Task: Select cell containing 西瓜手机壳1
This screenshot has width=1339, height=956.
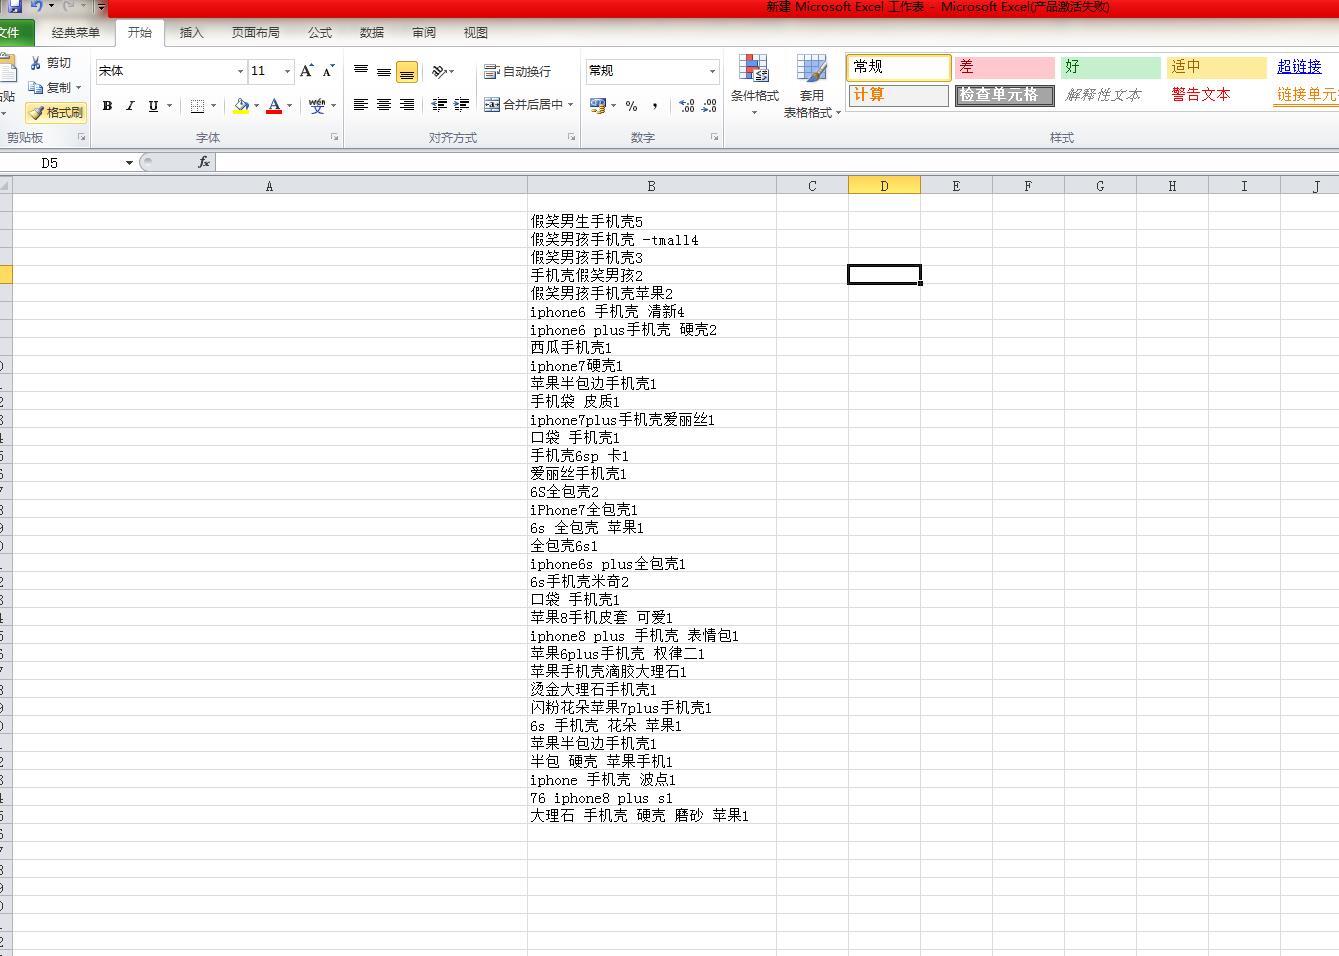Action: coord(652,347)
